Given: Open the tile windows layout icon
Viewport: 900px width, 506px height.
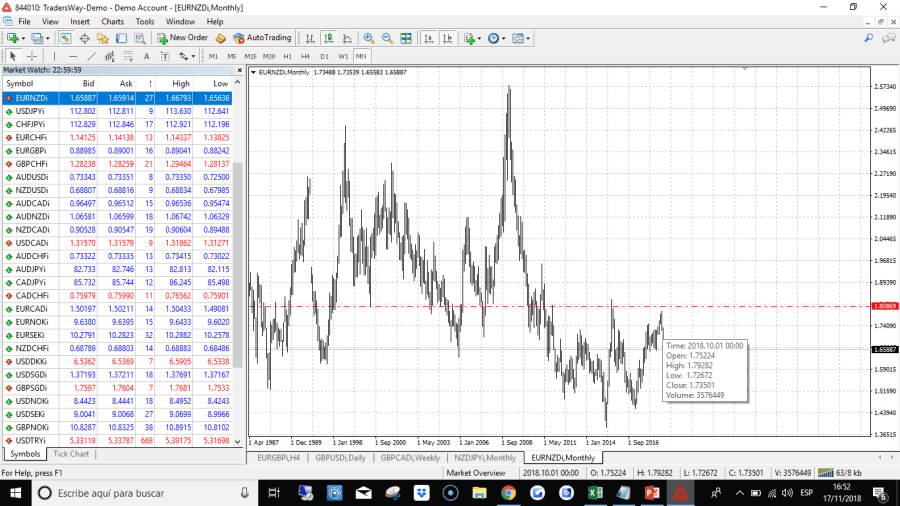Looking at the screenshot, I should click(x=405, y=38).
